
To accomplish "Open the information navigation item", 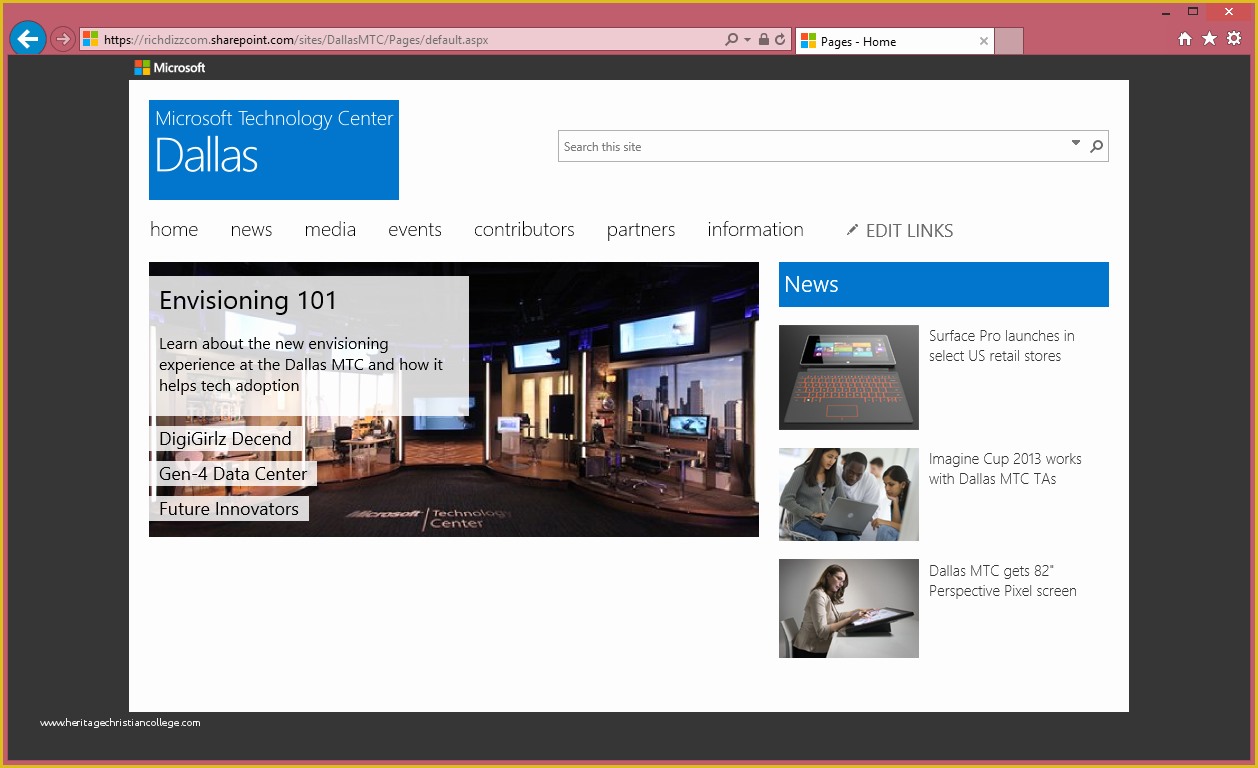I will (x=755, y=229).
